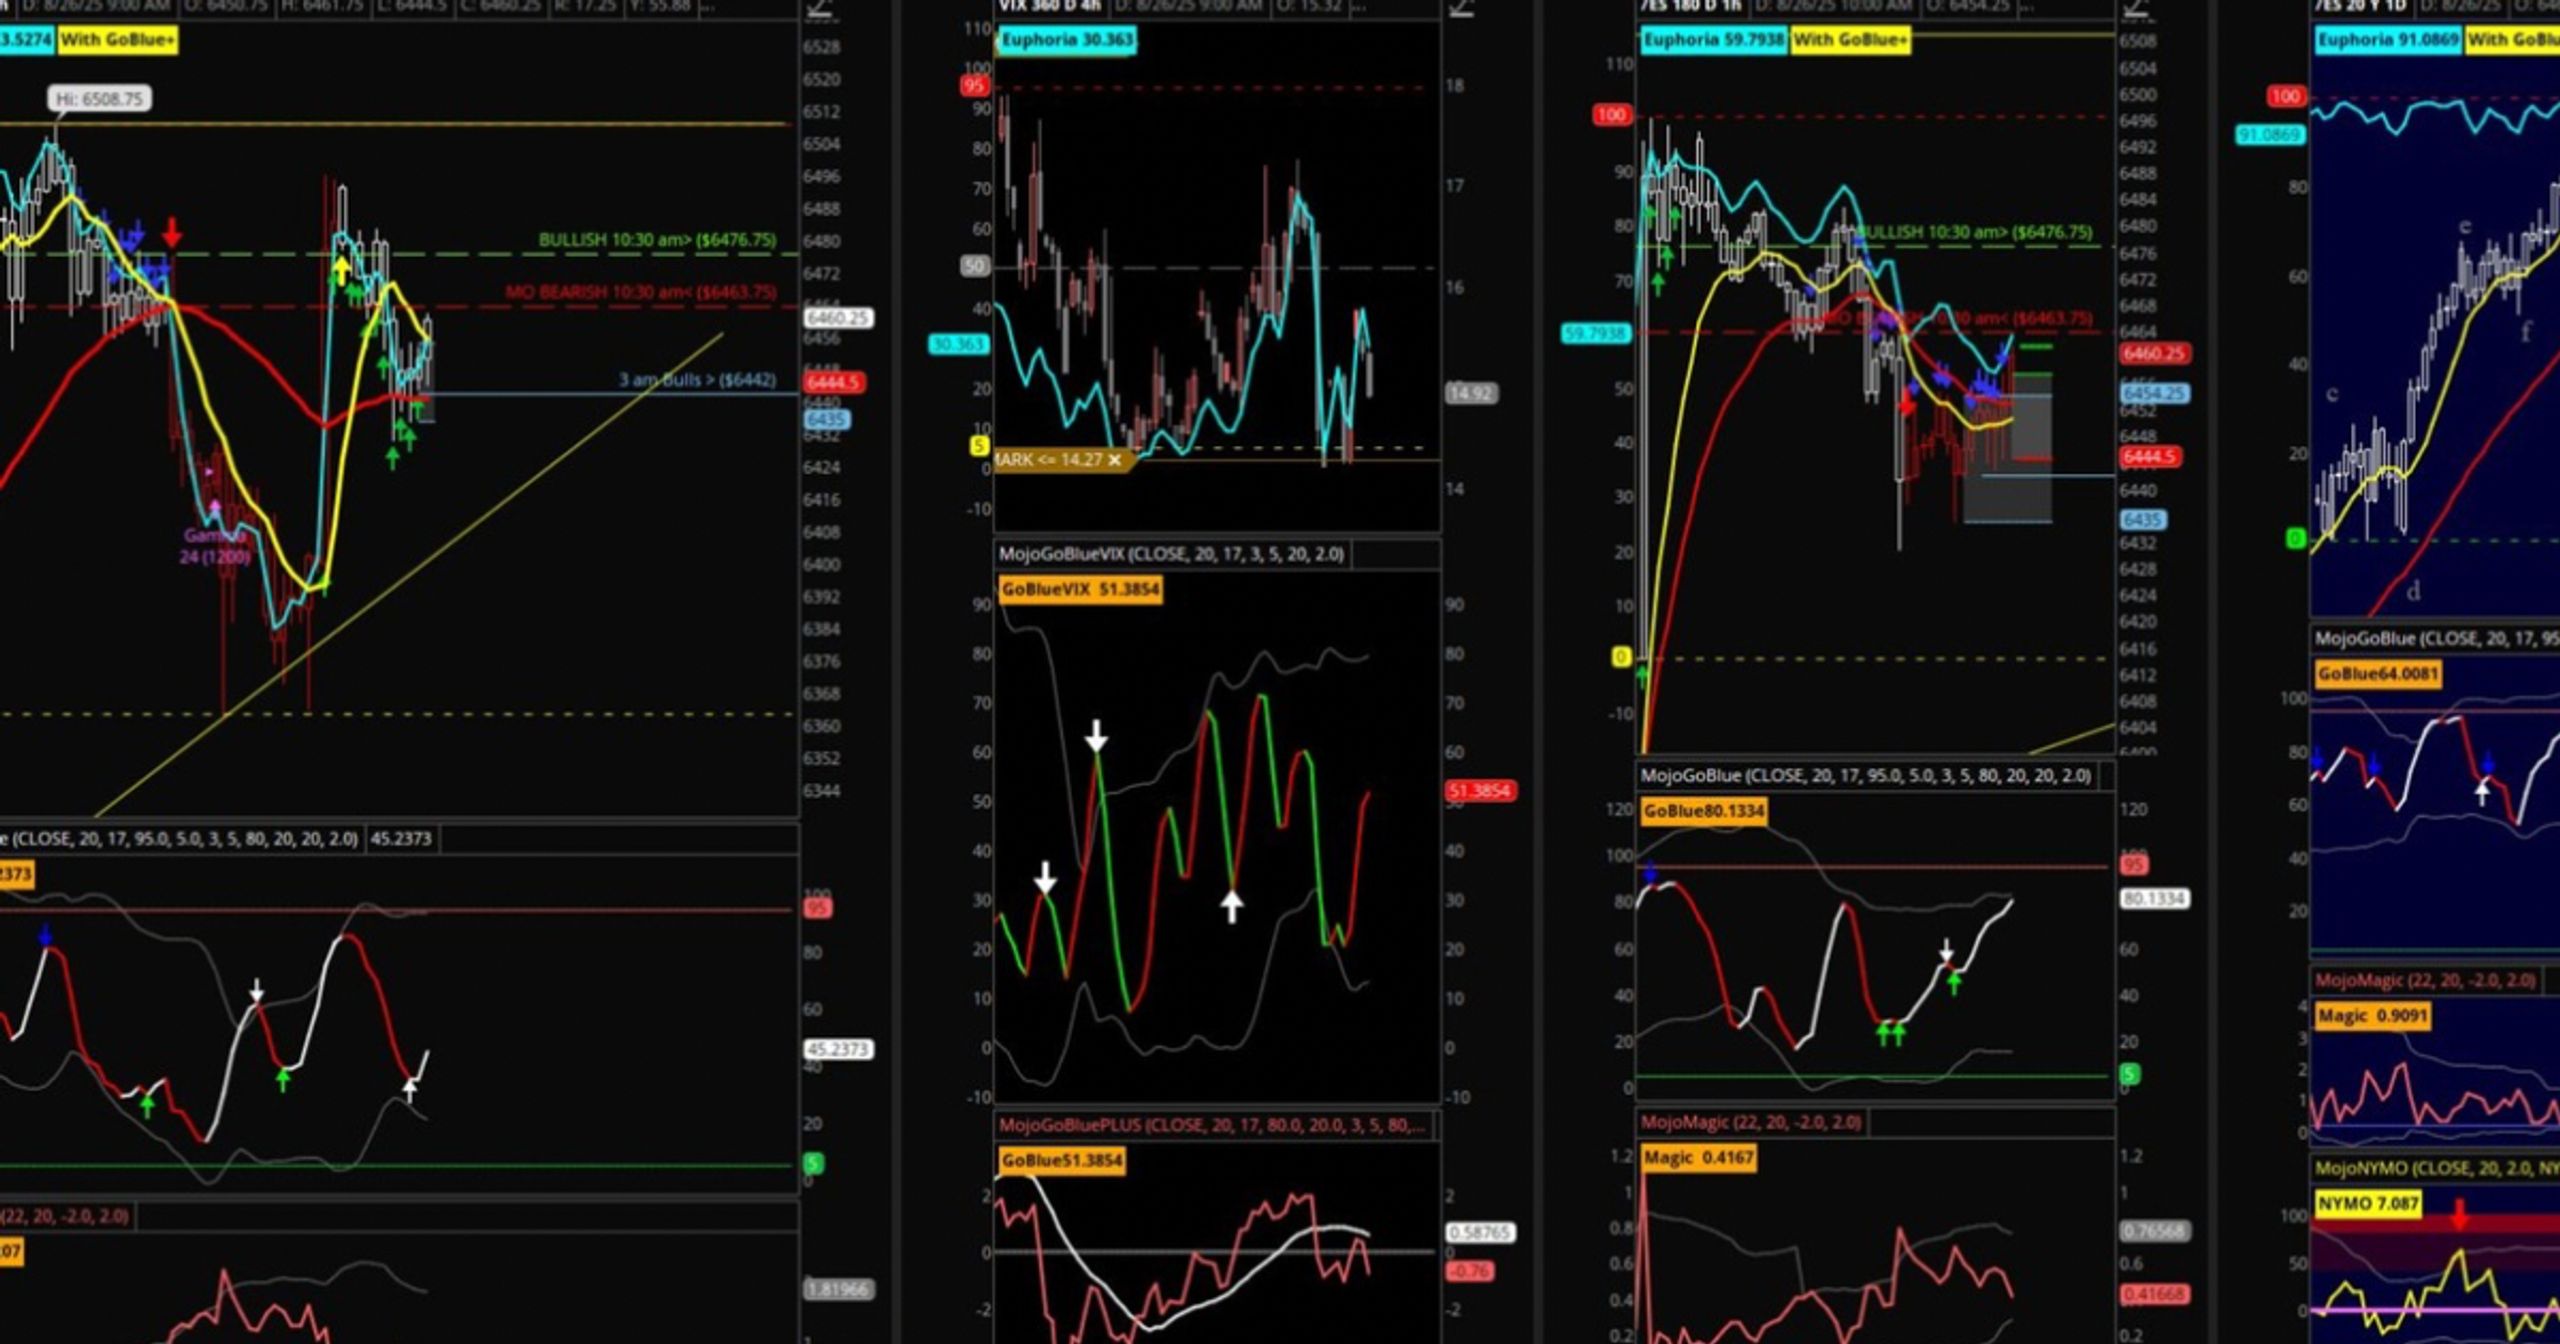Open drawing tools icon on VIX chart
This screenshot has width=2560, height=1344.
[1461, 8]
